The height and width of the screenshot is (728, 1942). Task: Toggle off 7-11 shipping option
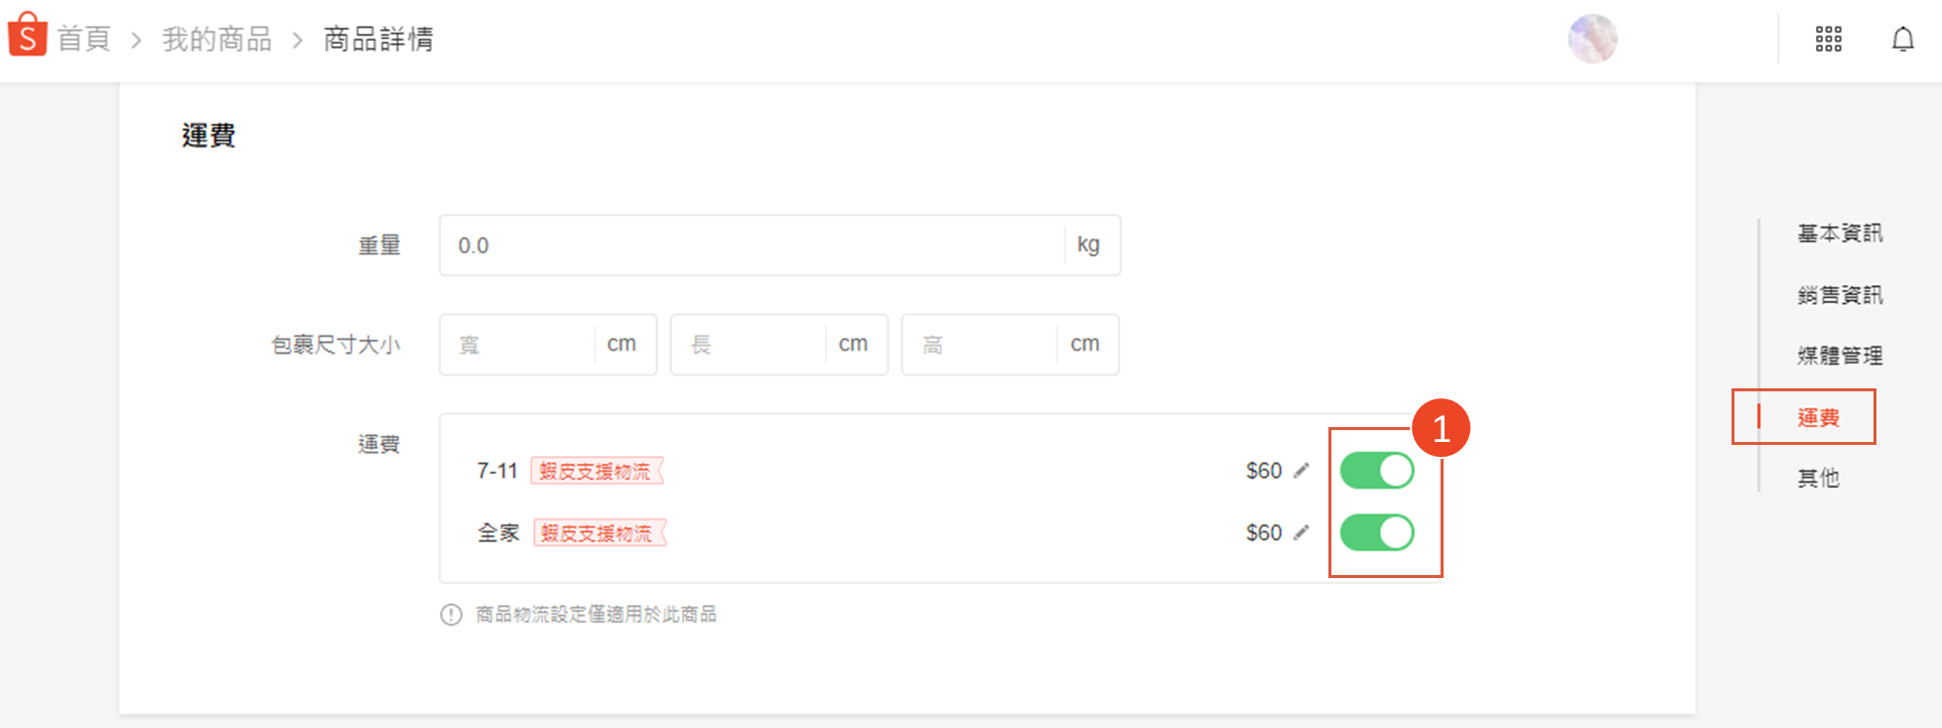1376,470
